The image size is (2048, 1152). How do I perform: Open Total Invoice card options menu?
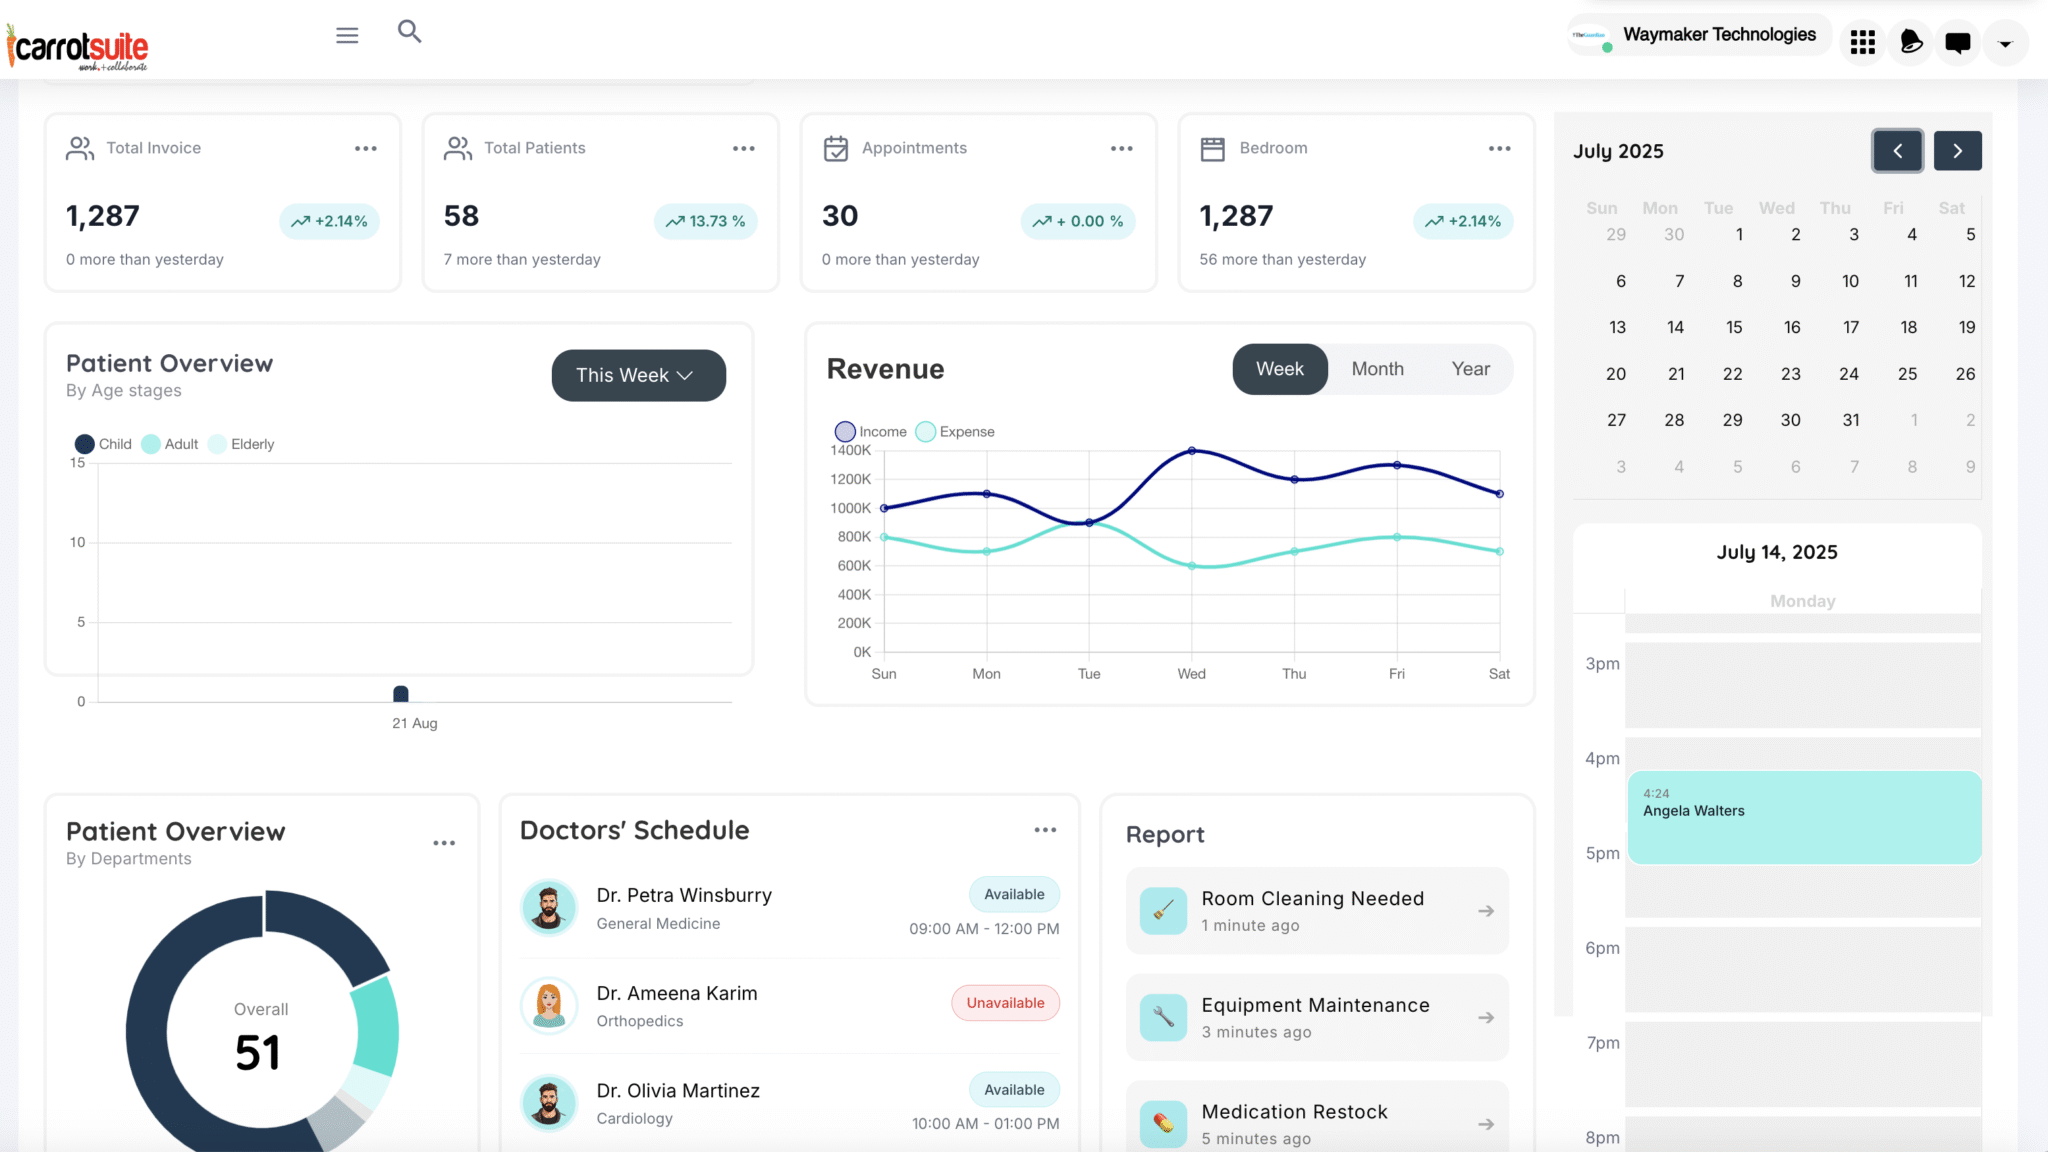pos(366,149)
